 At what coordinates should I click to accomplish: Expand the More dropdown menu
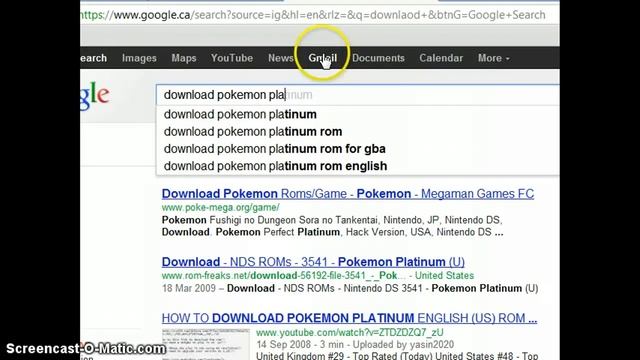point(493,58)
